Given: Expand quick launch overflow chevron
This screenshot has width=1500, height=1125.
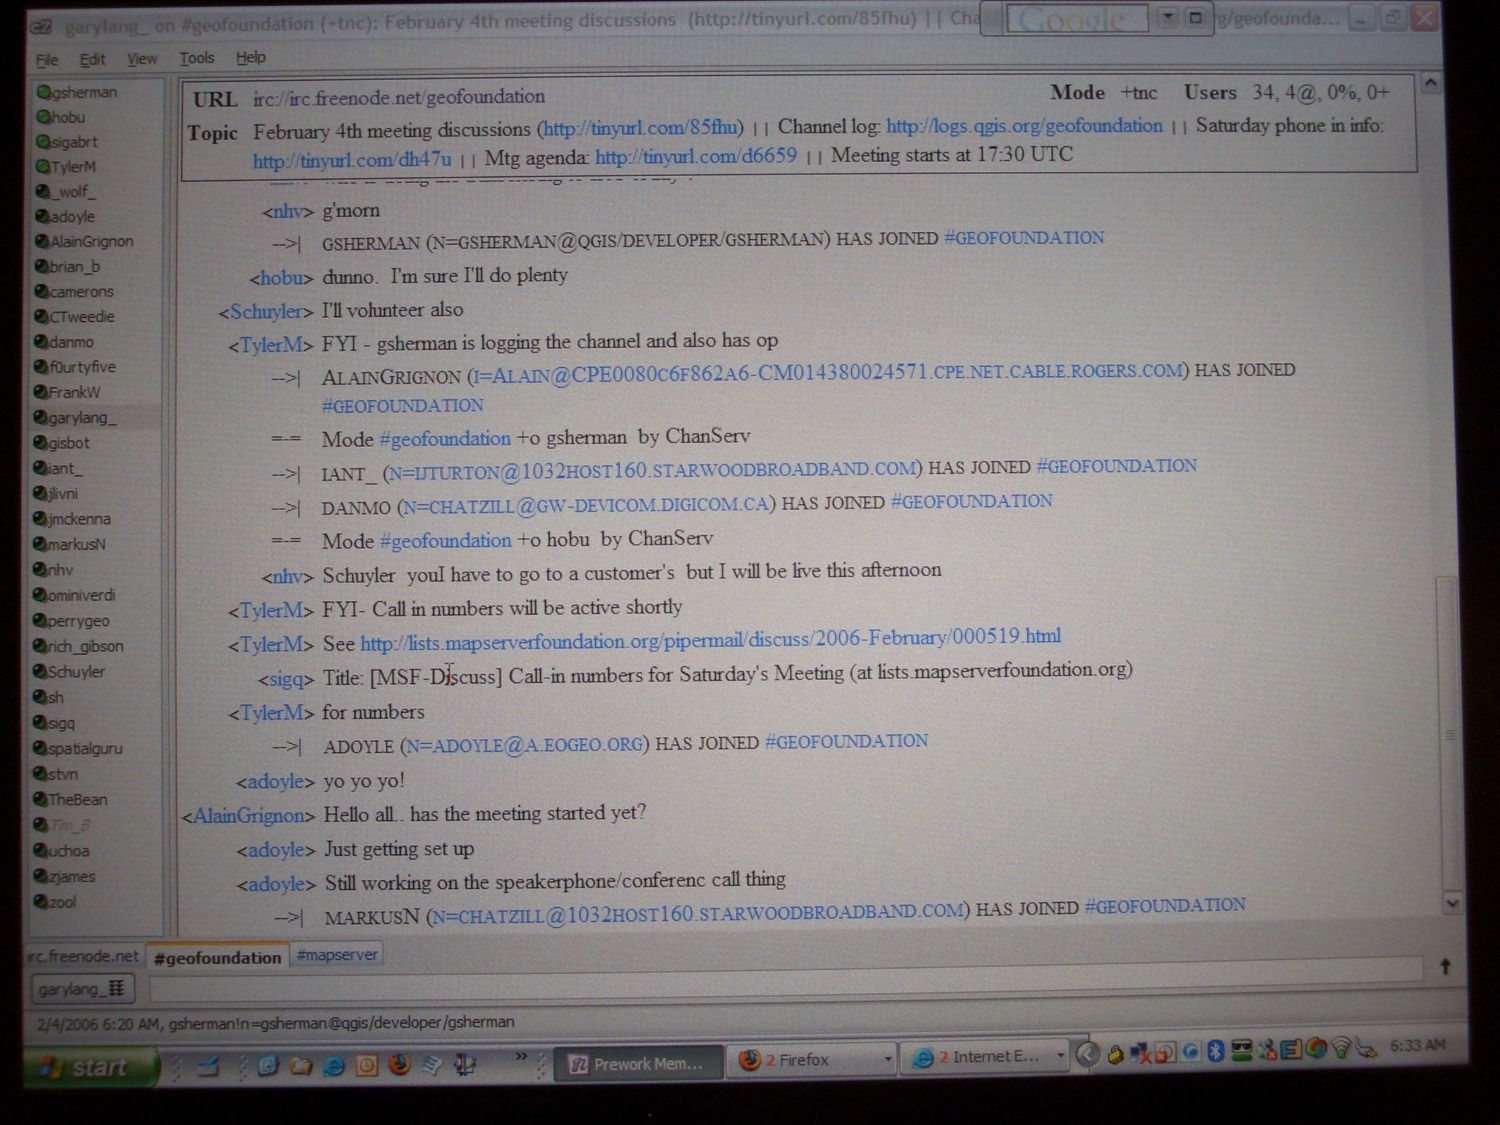Looking at the screenshot, I should click(x=521, y=1056).
